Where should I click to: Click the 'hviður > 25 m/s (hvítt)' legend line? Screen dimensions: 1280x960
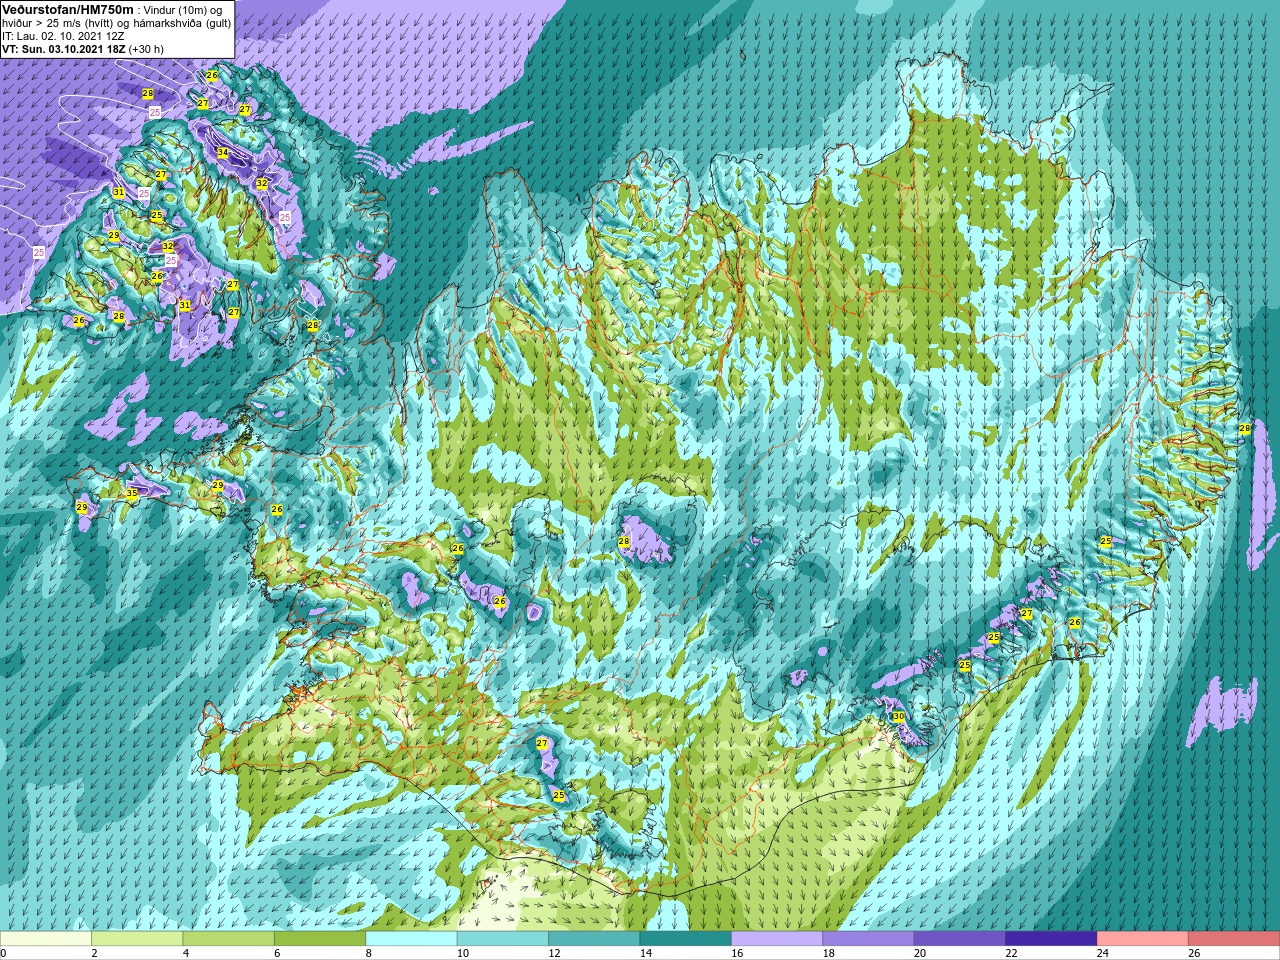[x=55, y=23]
